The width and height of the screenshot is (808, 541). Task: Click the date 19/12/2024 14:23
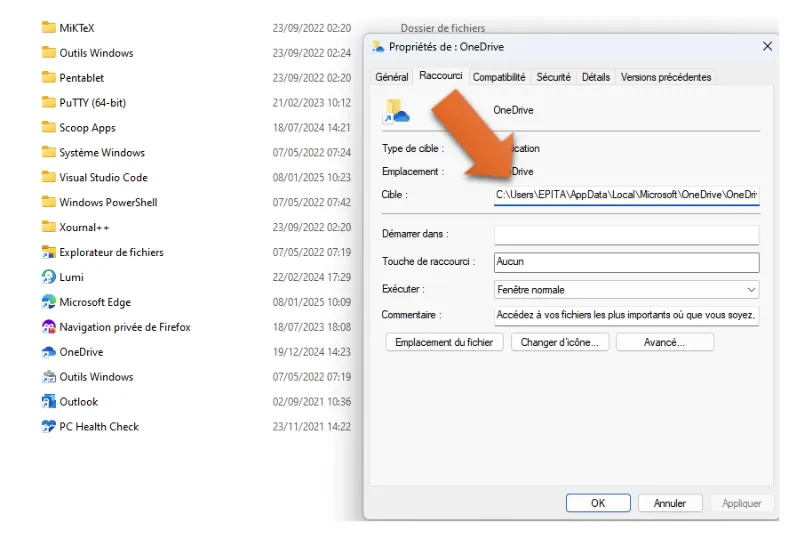[312, 352]
